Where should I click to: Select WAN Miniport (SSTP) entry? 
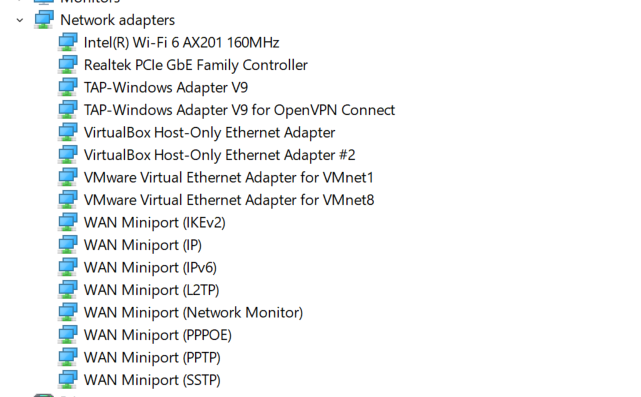pos(152,380)
